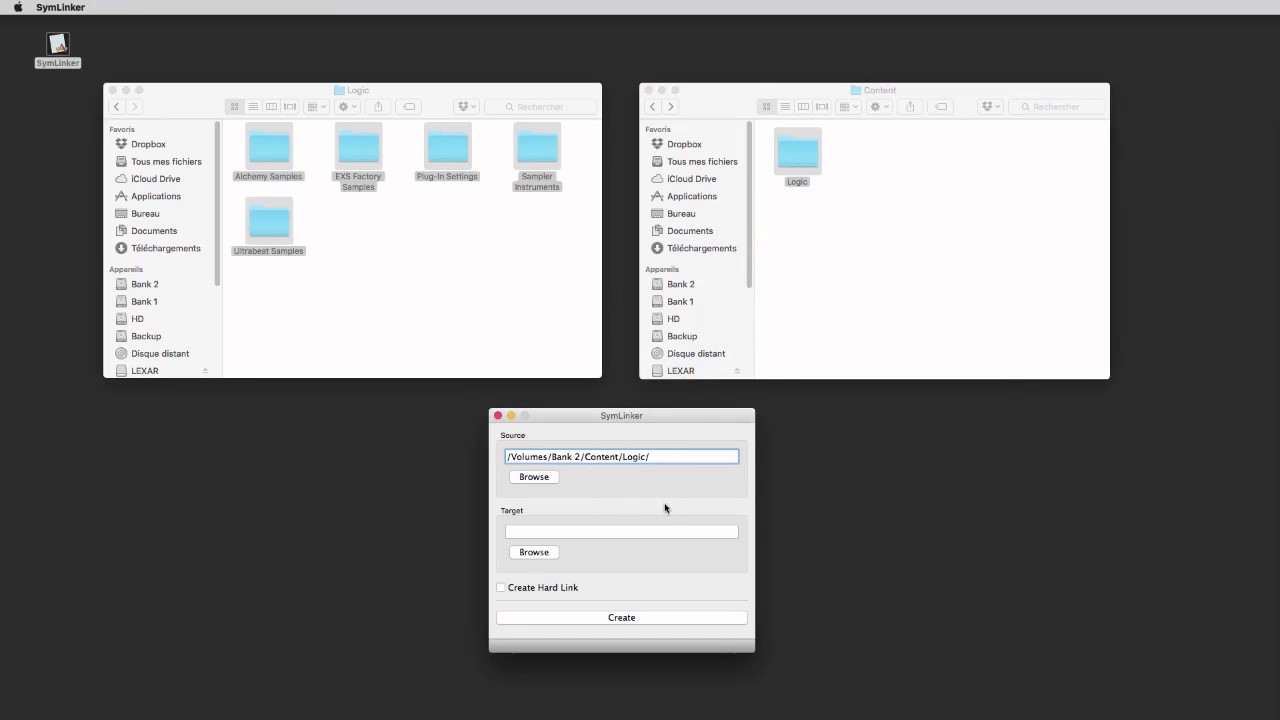Open Dropbox in Logic window sidebar
Screen dimensions: 1280x720
pyautogui.click(x=148, y=144)
